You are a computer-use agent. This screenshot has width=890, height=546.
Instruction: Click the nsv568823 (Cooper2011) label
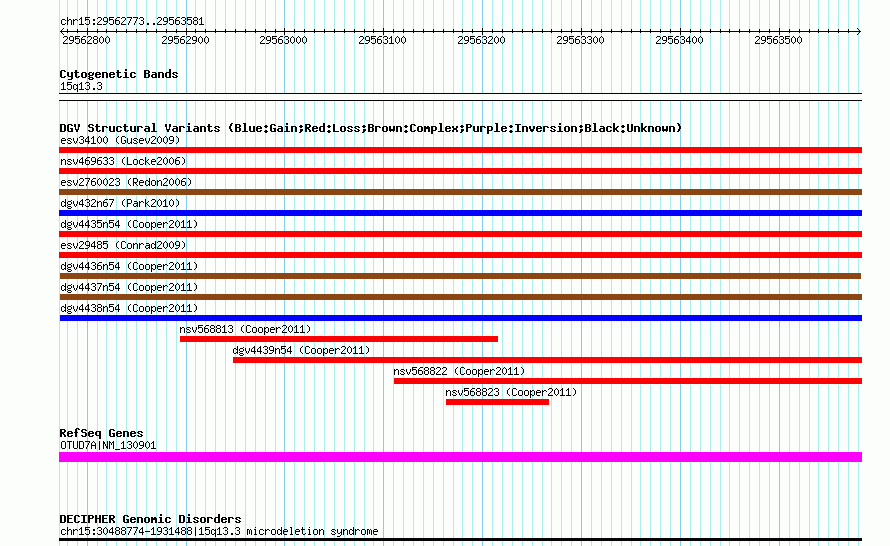(x=511, y=392)
